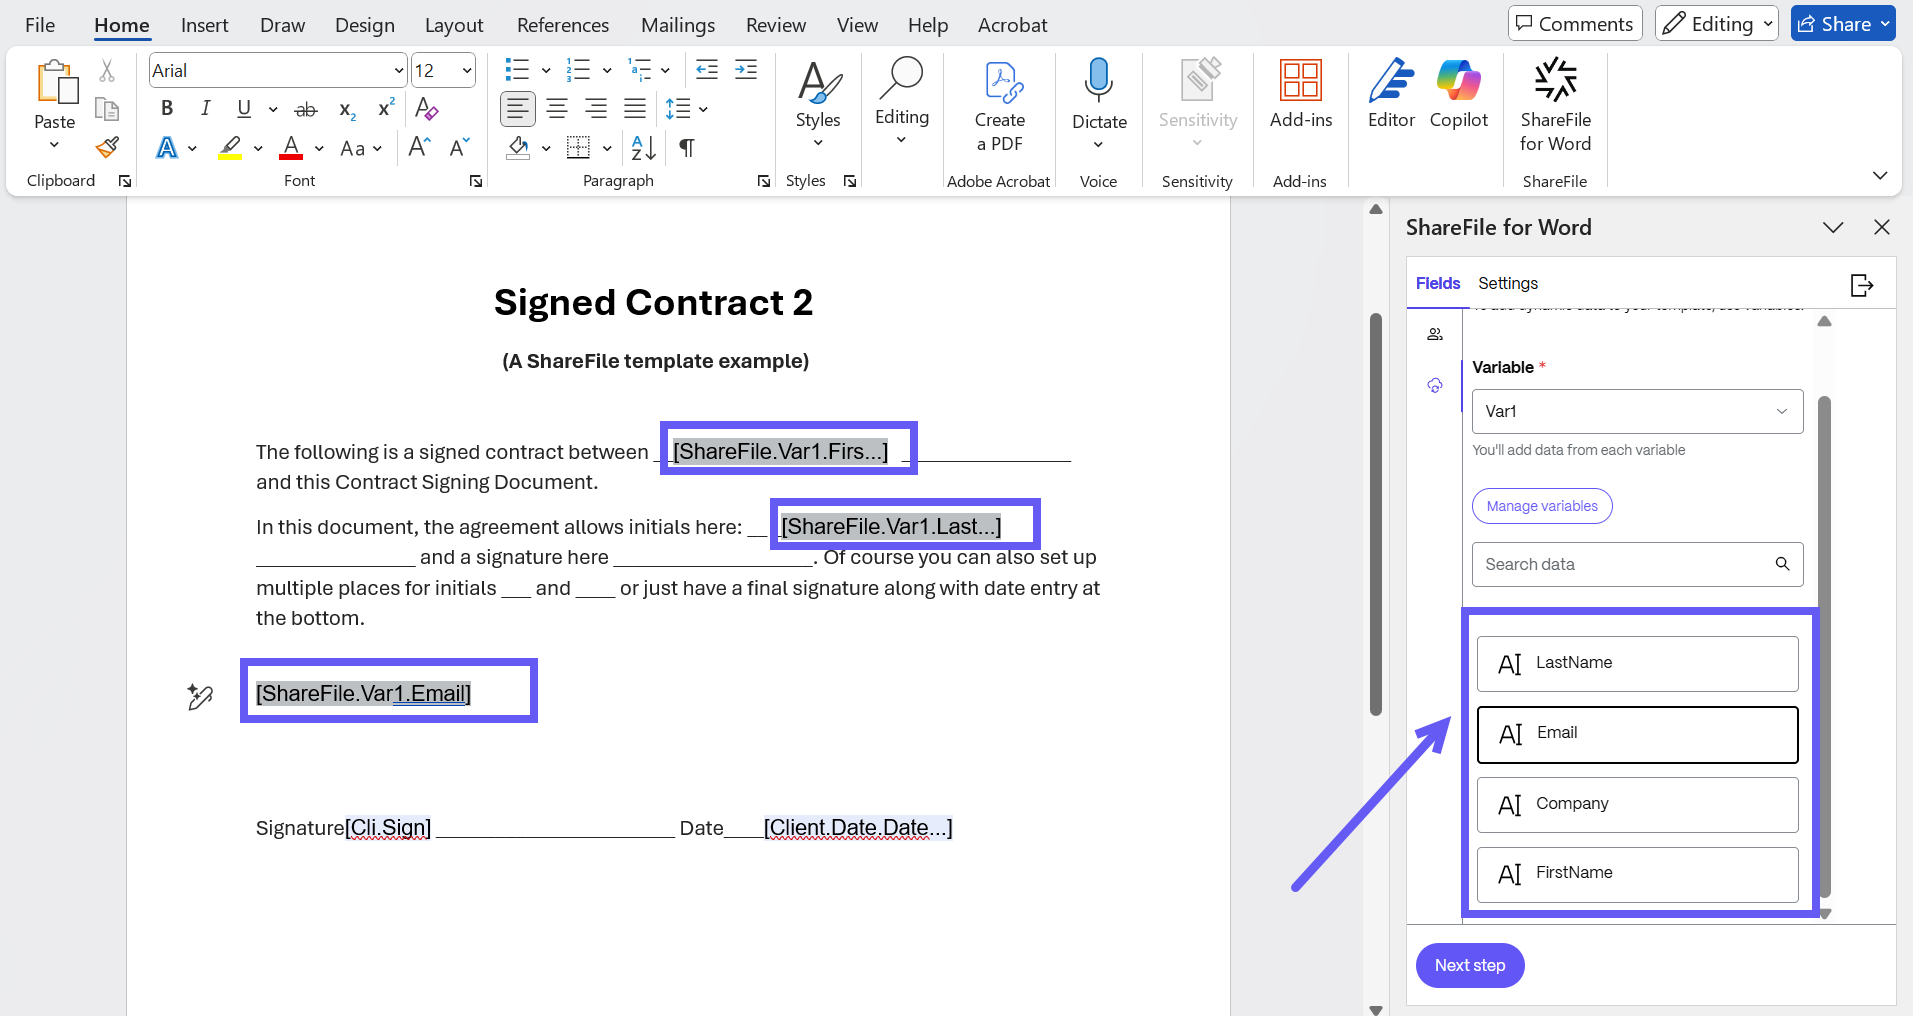
Task: Toggle bold formatting
Action: pyautogui.click(x=167, y=108)
